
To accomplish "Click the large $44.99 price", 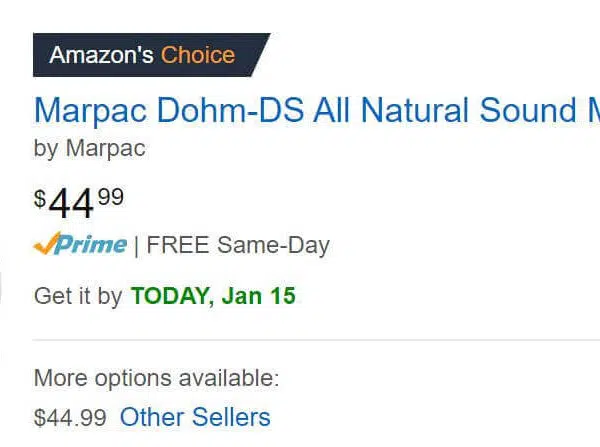I will pos(79,202).
